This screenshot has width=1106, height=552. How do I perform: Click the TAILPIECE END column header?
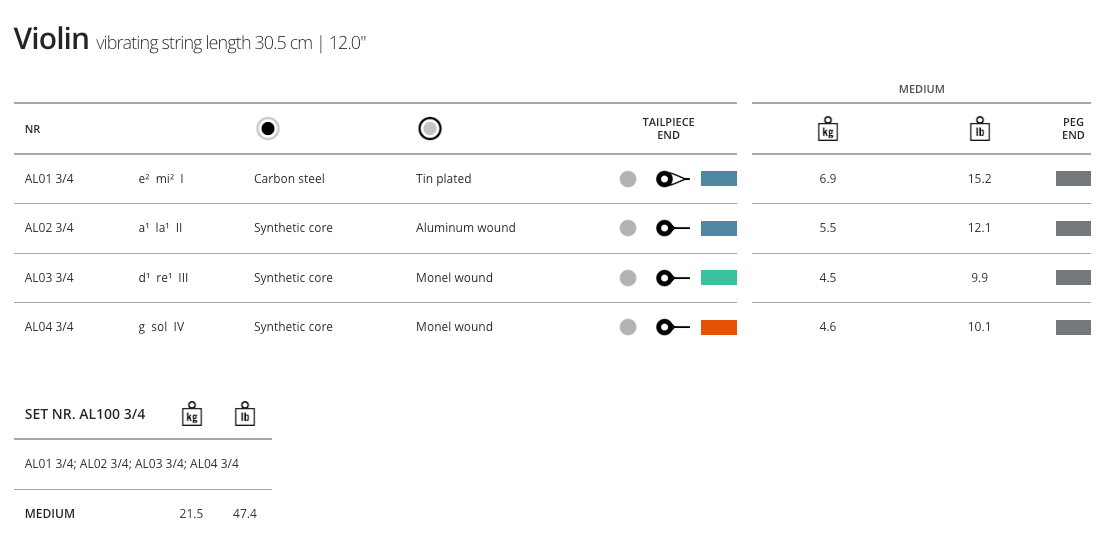668,129
